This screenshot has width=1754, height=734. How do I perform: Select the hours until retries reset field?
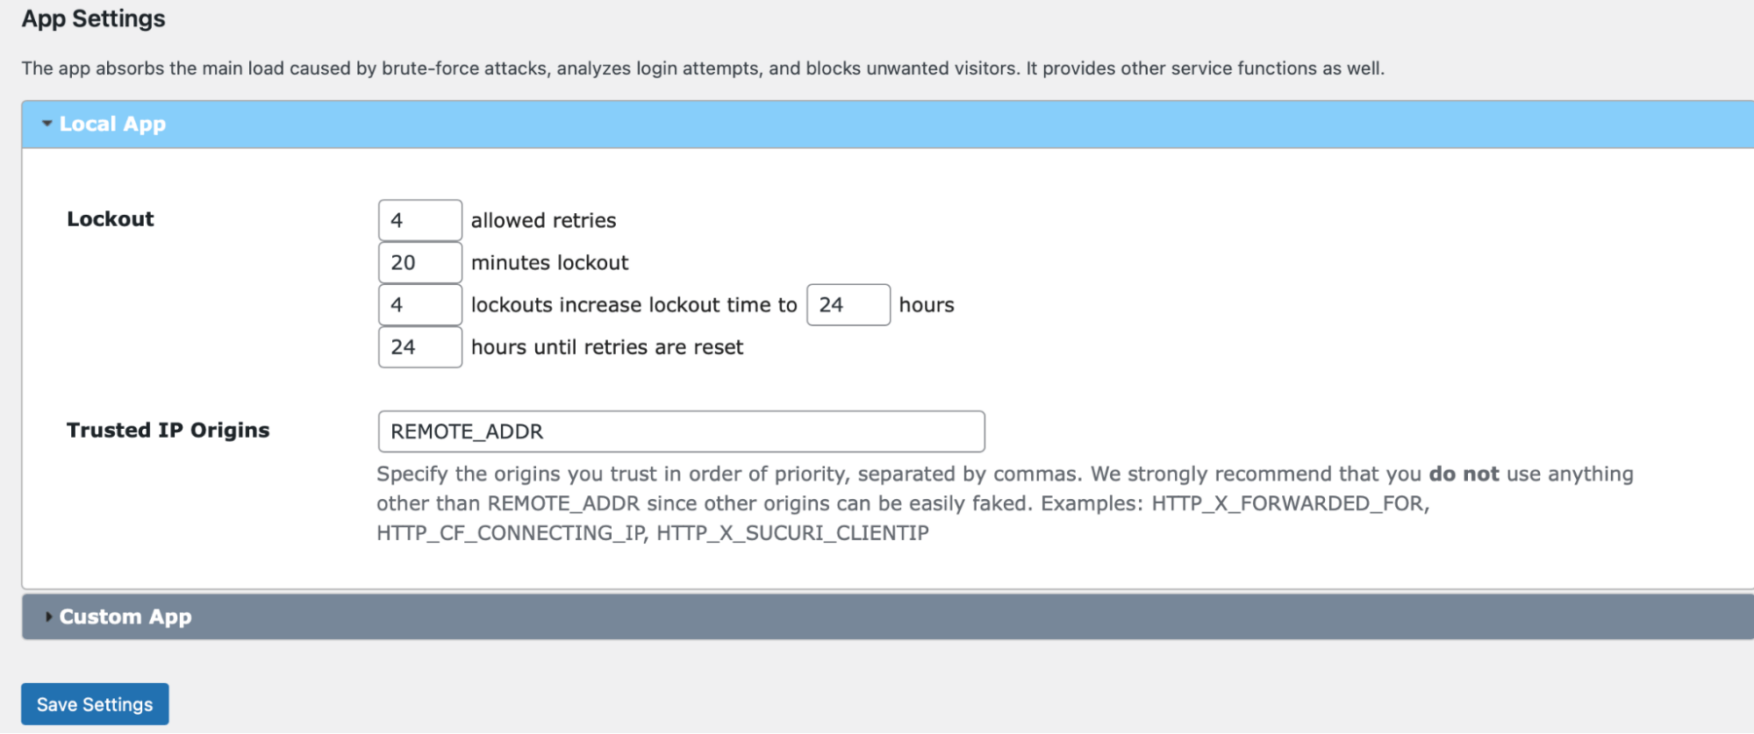[419, 347]
